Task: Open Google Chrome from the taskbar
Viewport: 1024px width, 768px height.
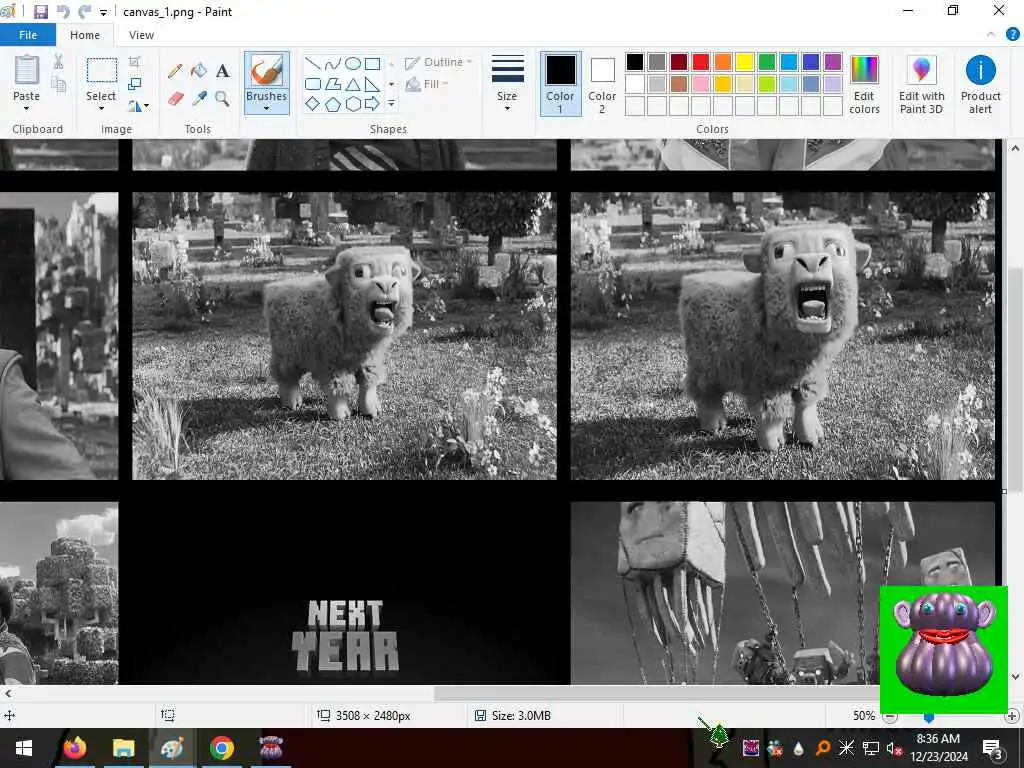Action: pos(222,748)
